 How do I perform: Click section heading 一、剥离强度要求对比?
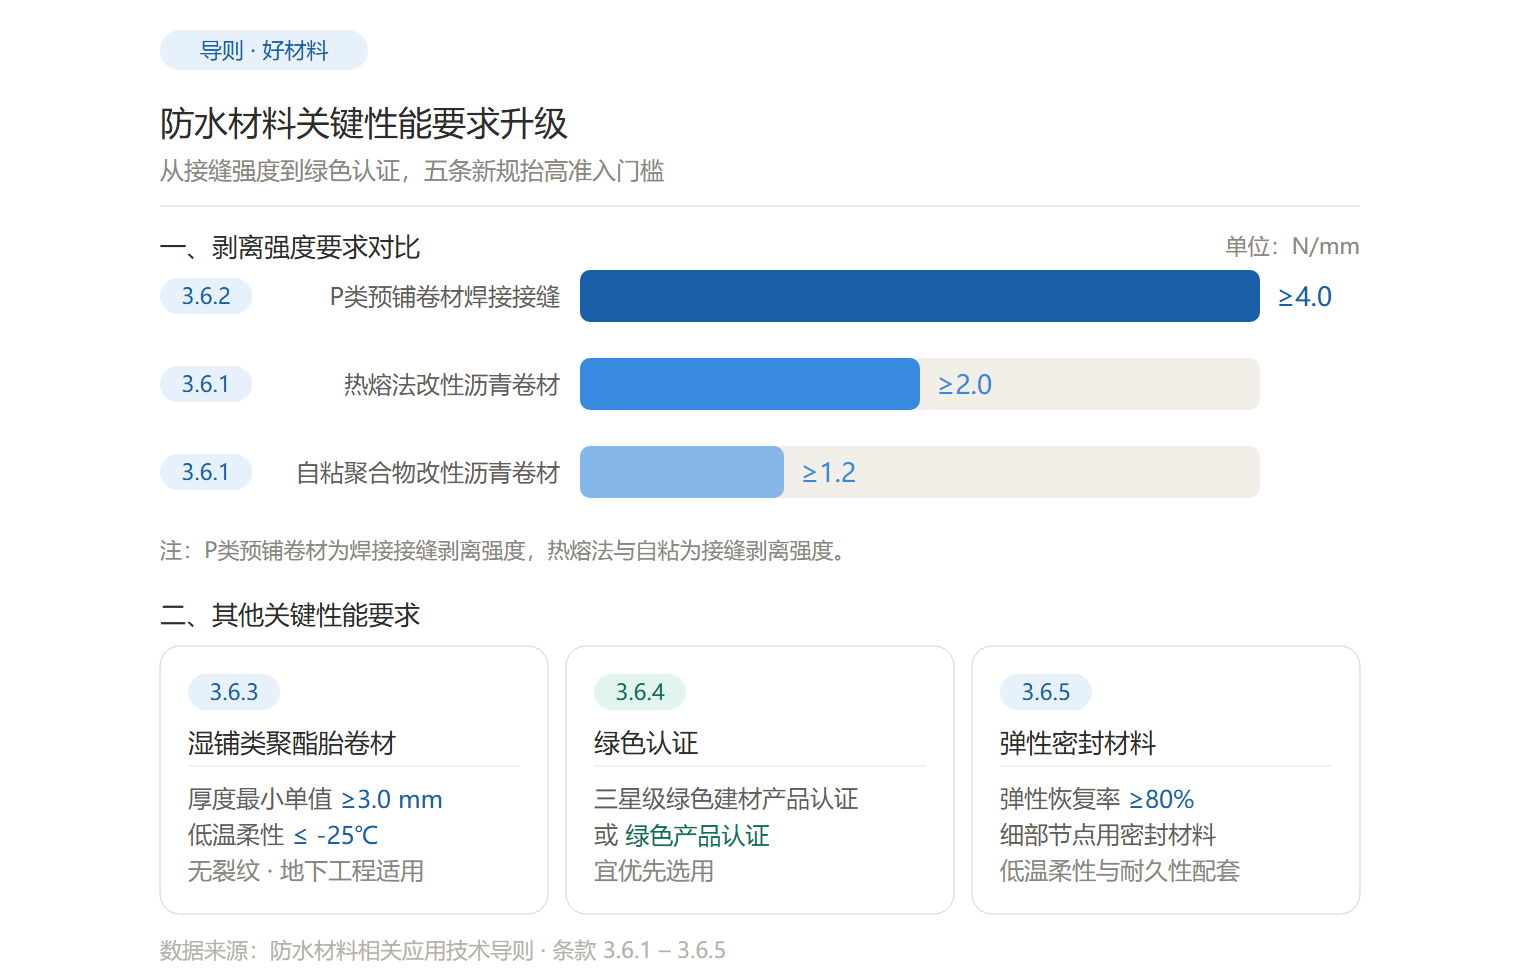pos(290,247)
